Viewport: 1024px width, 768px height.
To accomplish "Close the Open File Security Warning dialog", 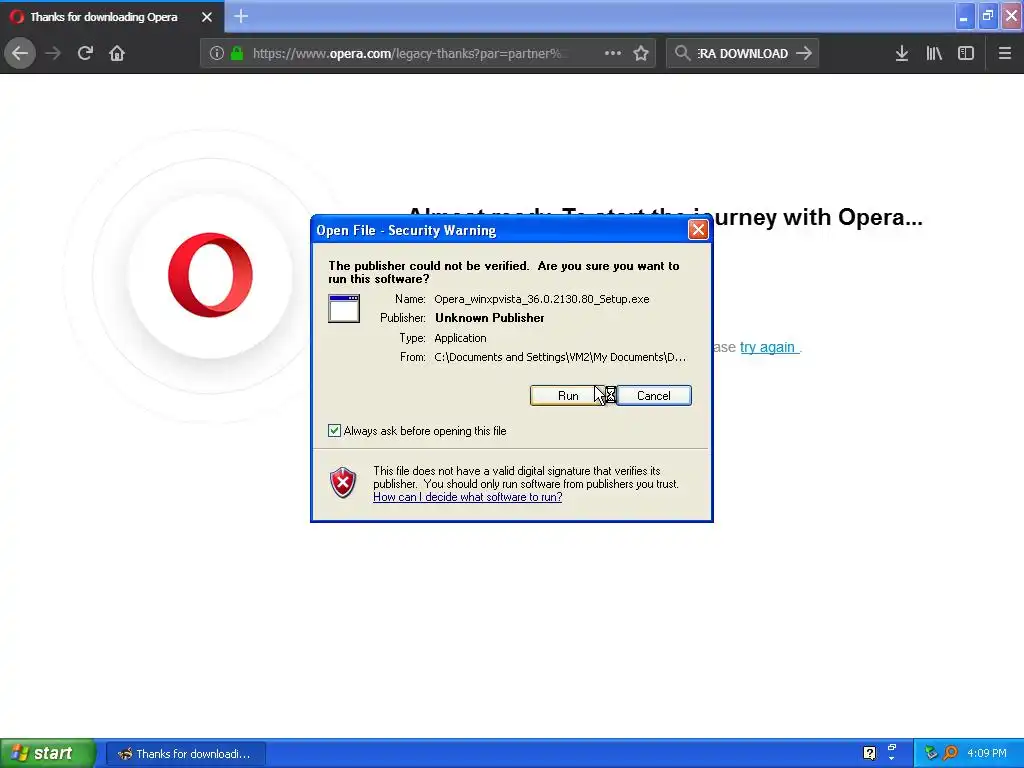I will (x=698, y=230).
